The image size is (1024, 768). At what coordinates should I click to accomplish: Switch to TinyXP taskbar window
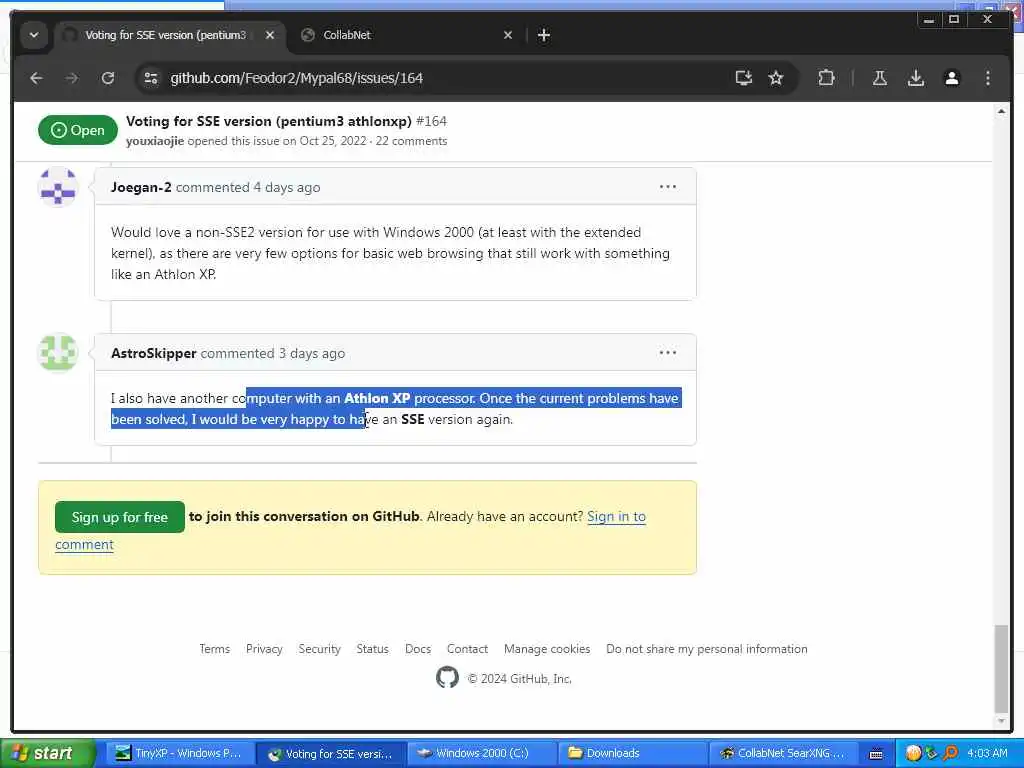pyautogui.click(x=178, y=754)
